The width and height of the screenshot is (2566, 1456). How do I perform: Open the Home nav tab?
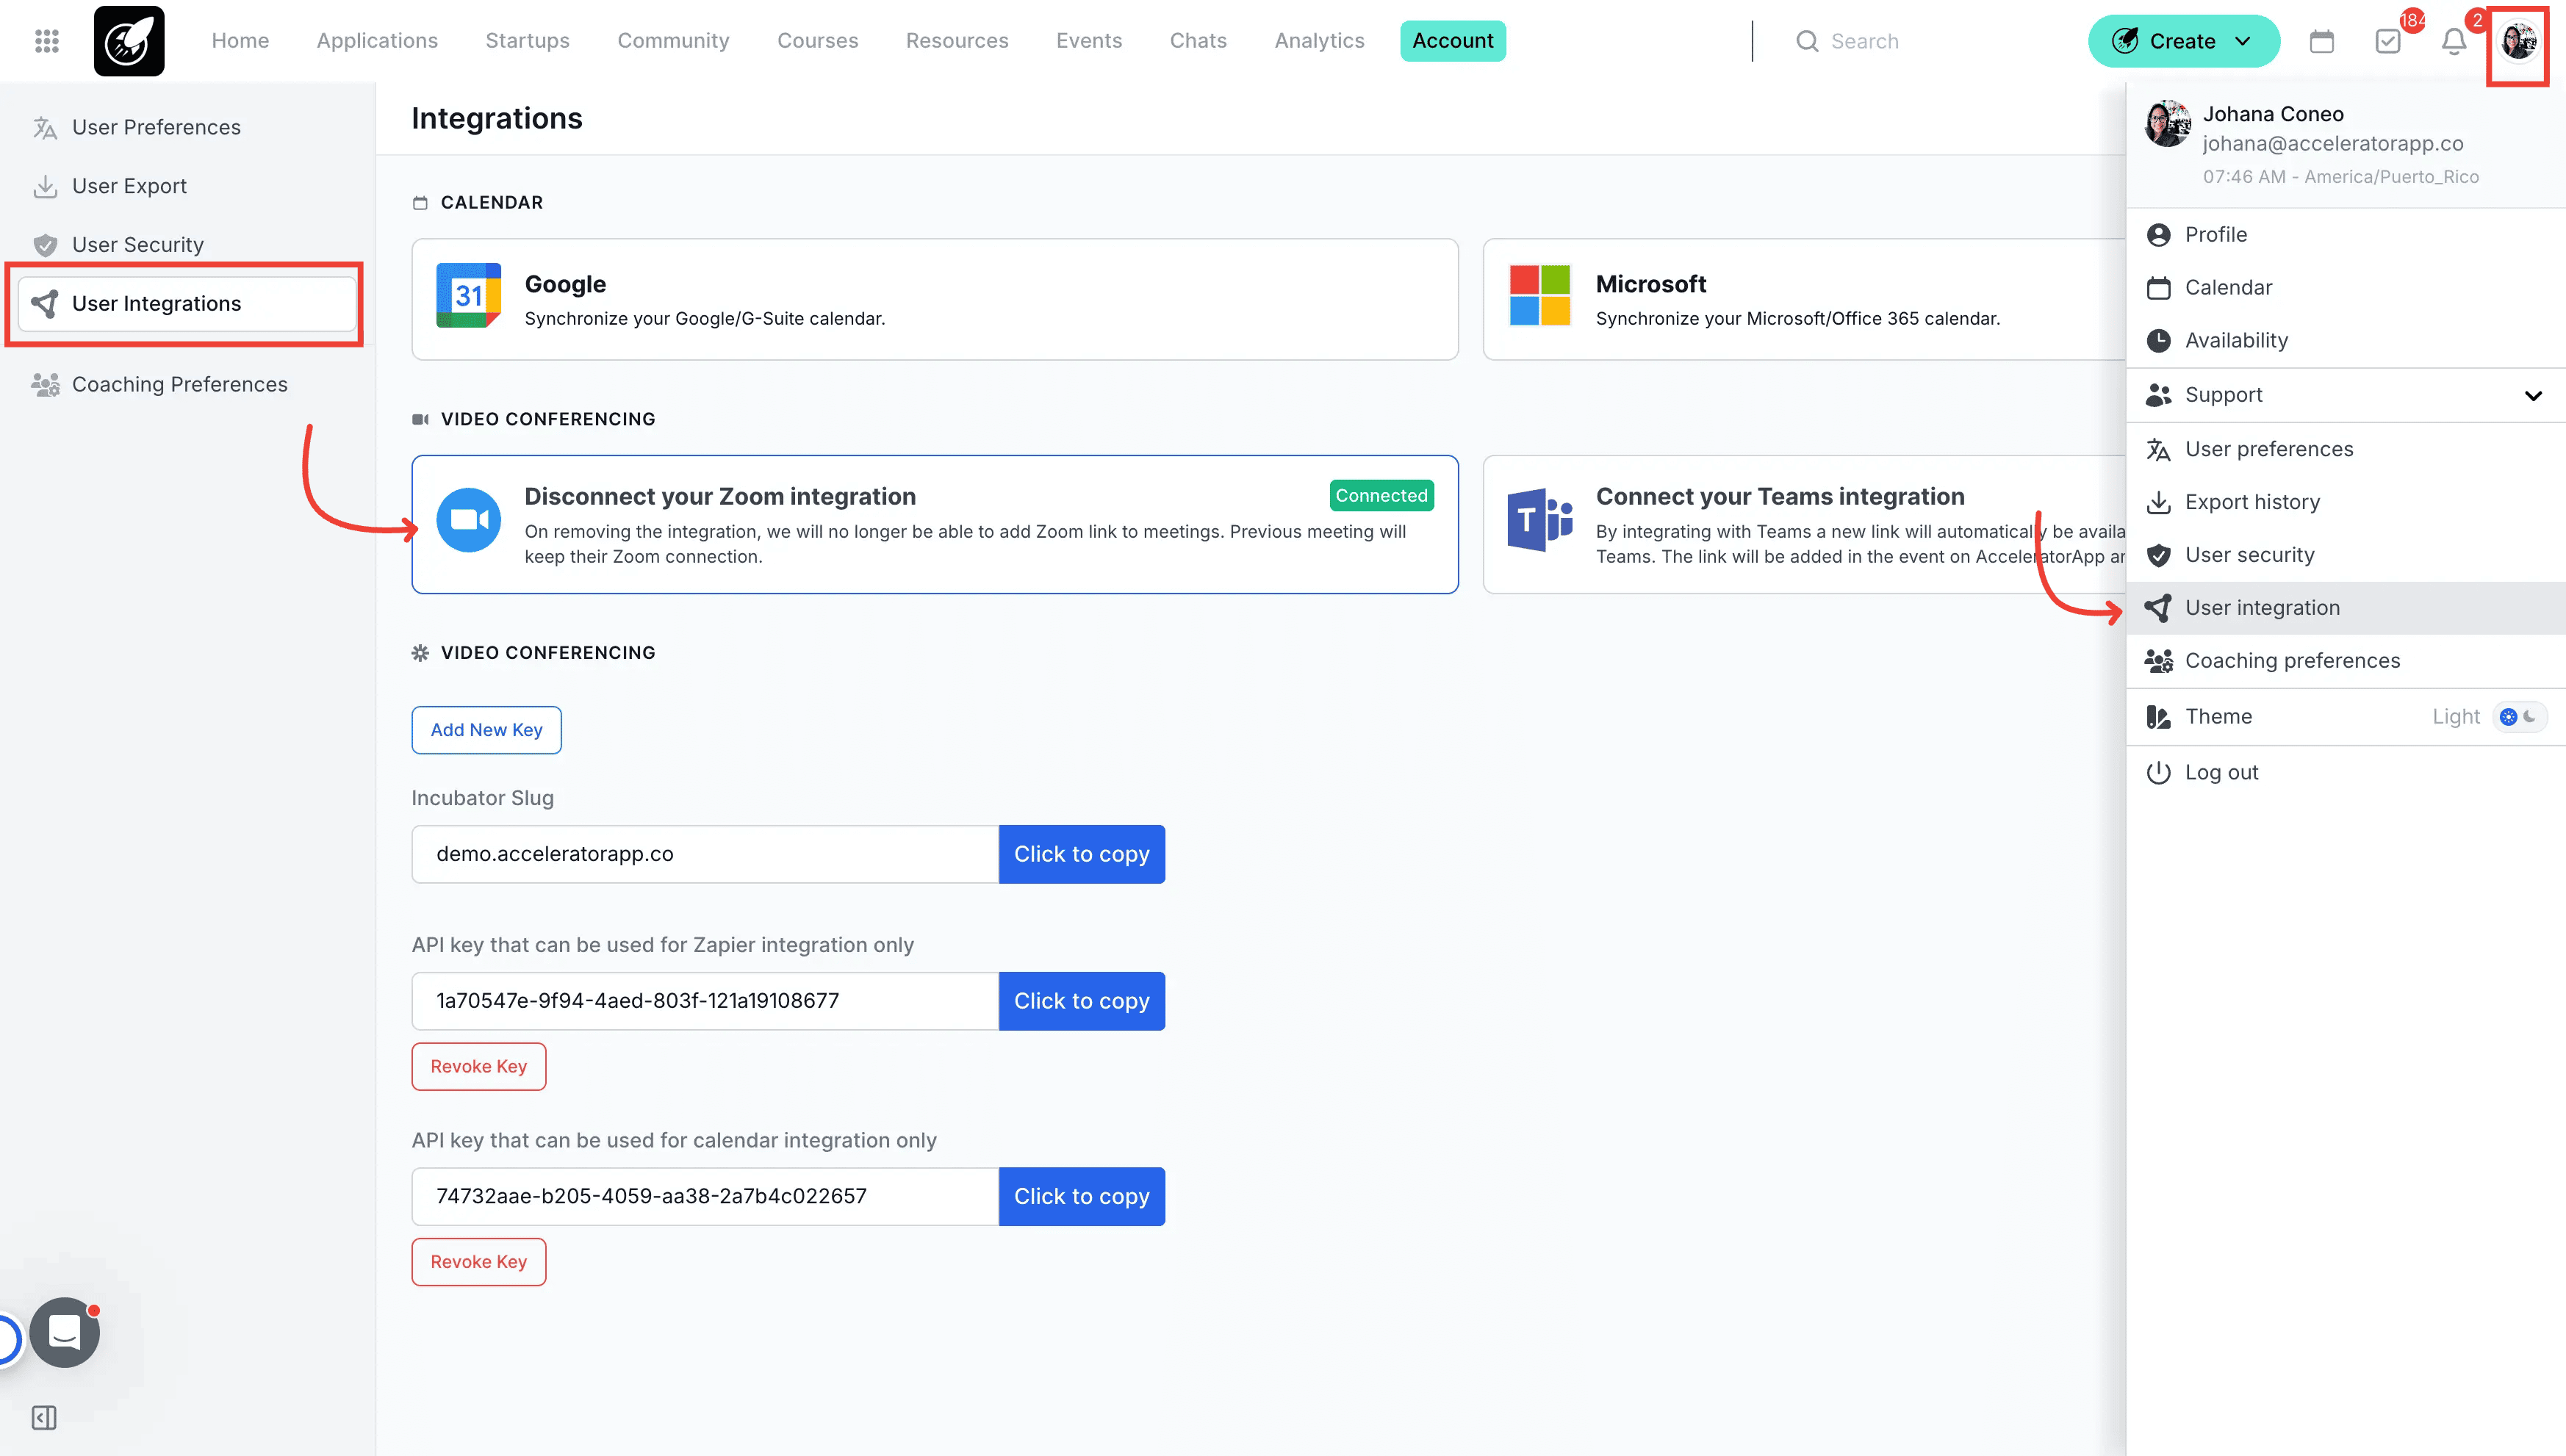pyautogui.click(x=240, y=41)
